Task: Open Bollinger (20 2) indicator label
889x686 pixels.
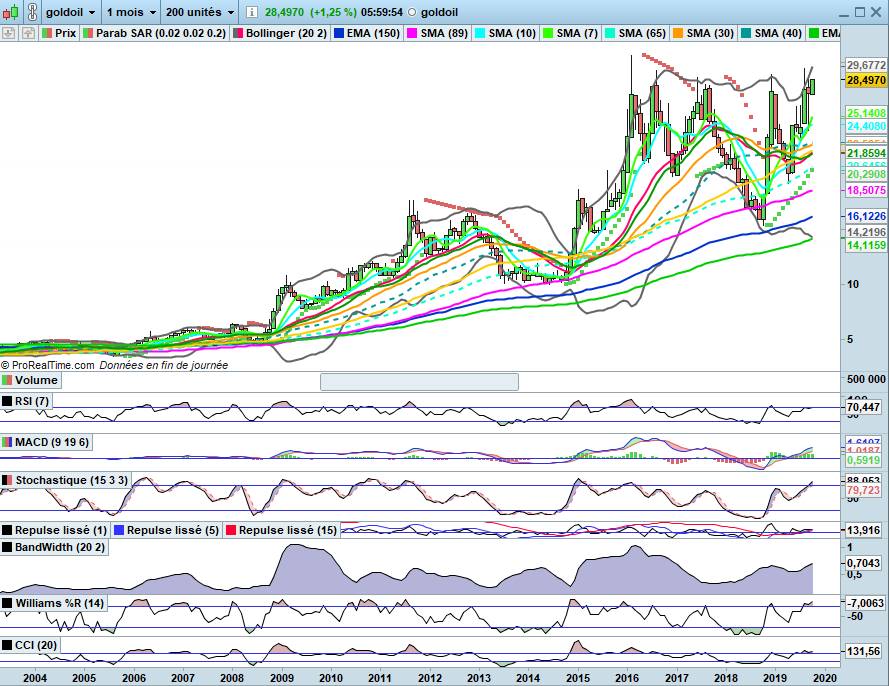Action: tap(280, 33)
